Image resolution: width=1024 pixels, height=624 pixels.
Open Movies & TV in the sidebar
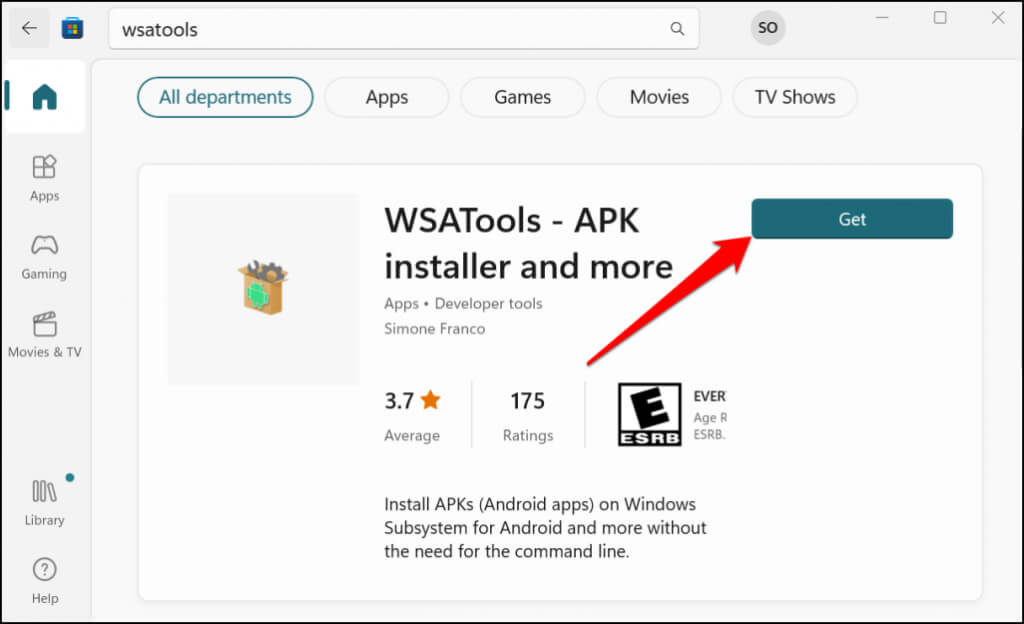click(x=45, y=334)
